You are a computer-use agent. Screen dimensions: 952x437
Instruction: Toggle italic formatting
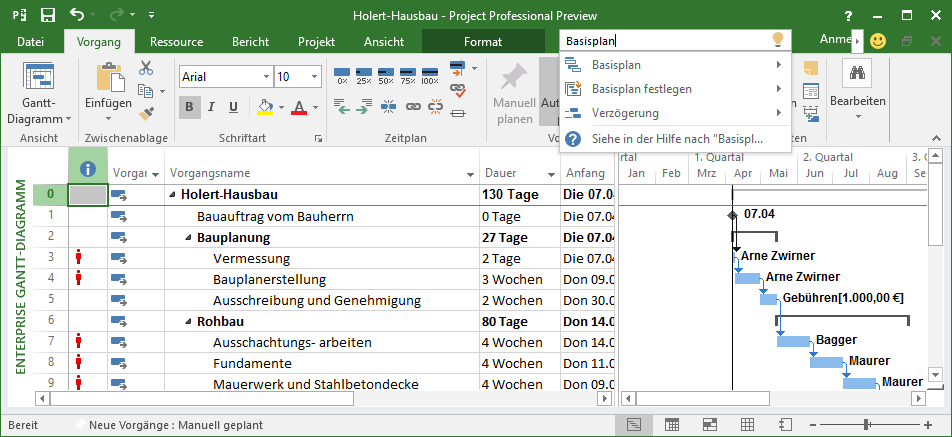click(x=211, y=107)
